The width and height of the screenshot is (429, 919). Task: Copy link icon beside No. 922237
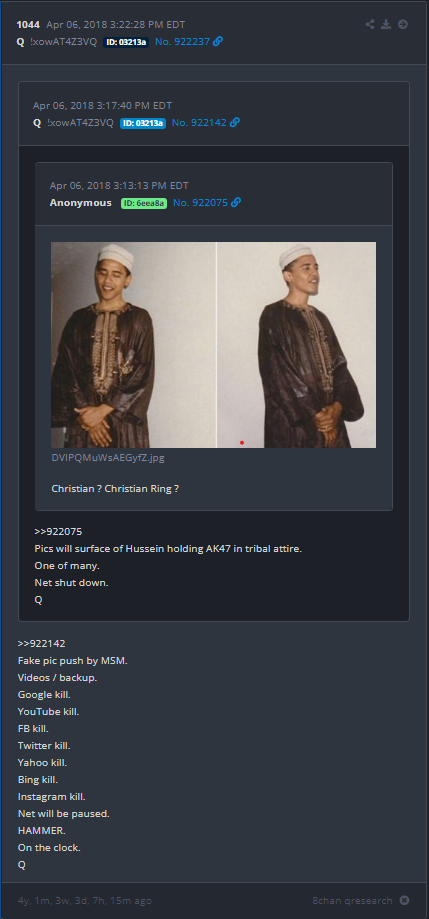coord(217,42)
